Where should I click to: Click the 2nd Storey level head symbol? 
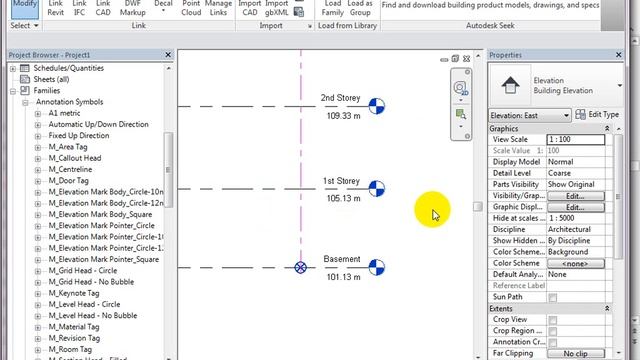tap(376, 106)
